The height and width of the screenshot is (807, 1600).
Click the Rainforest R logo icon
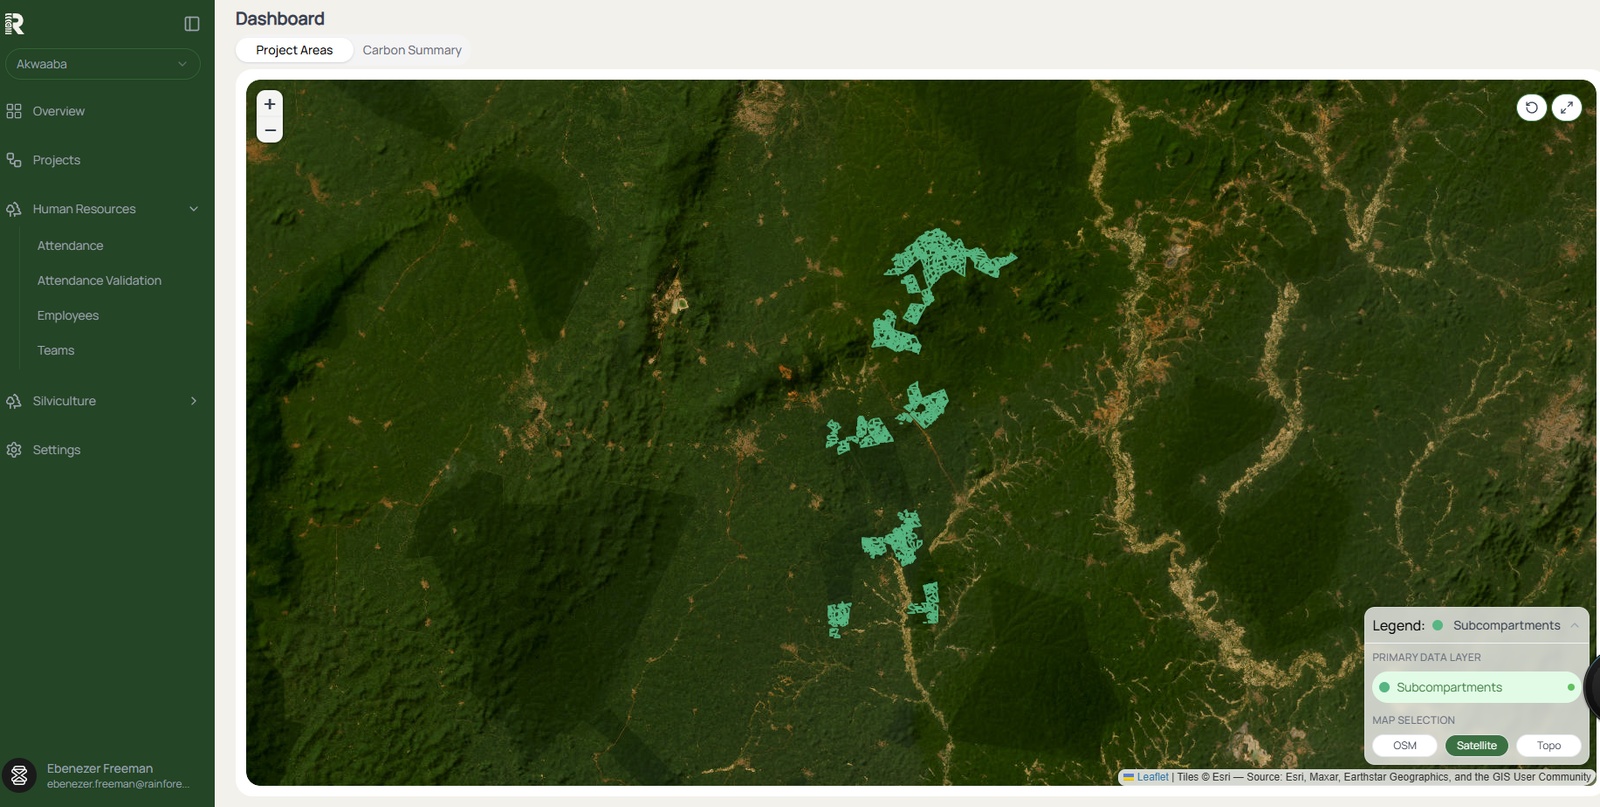coord(14,23)
